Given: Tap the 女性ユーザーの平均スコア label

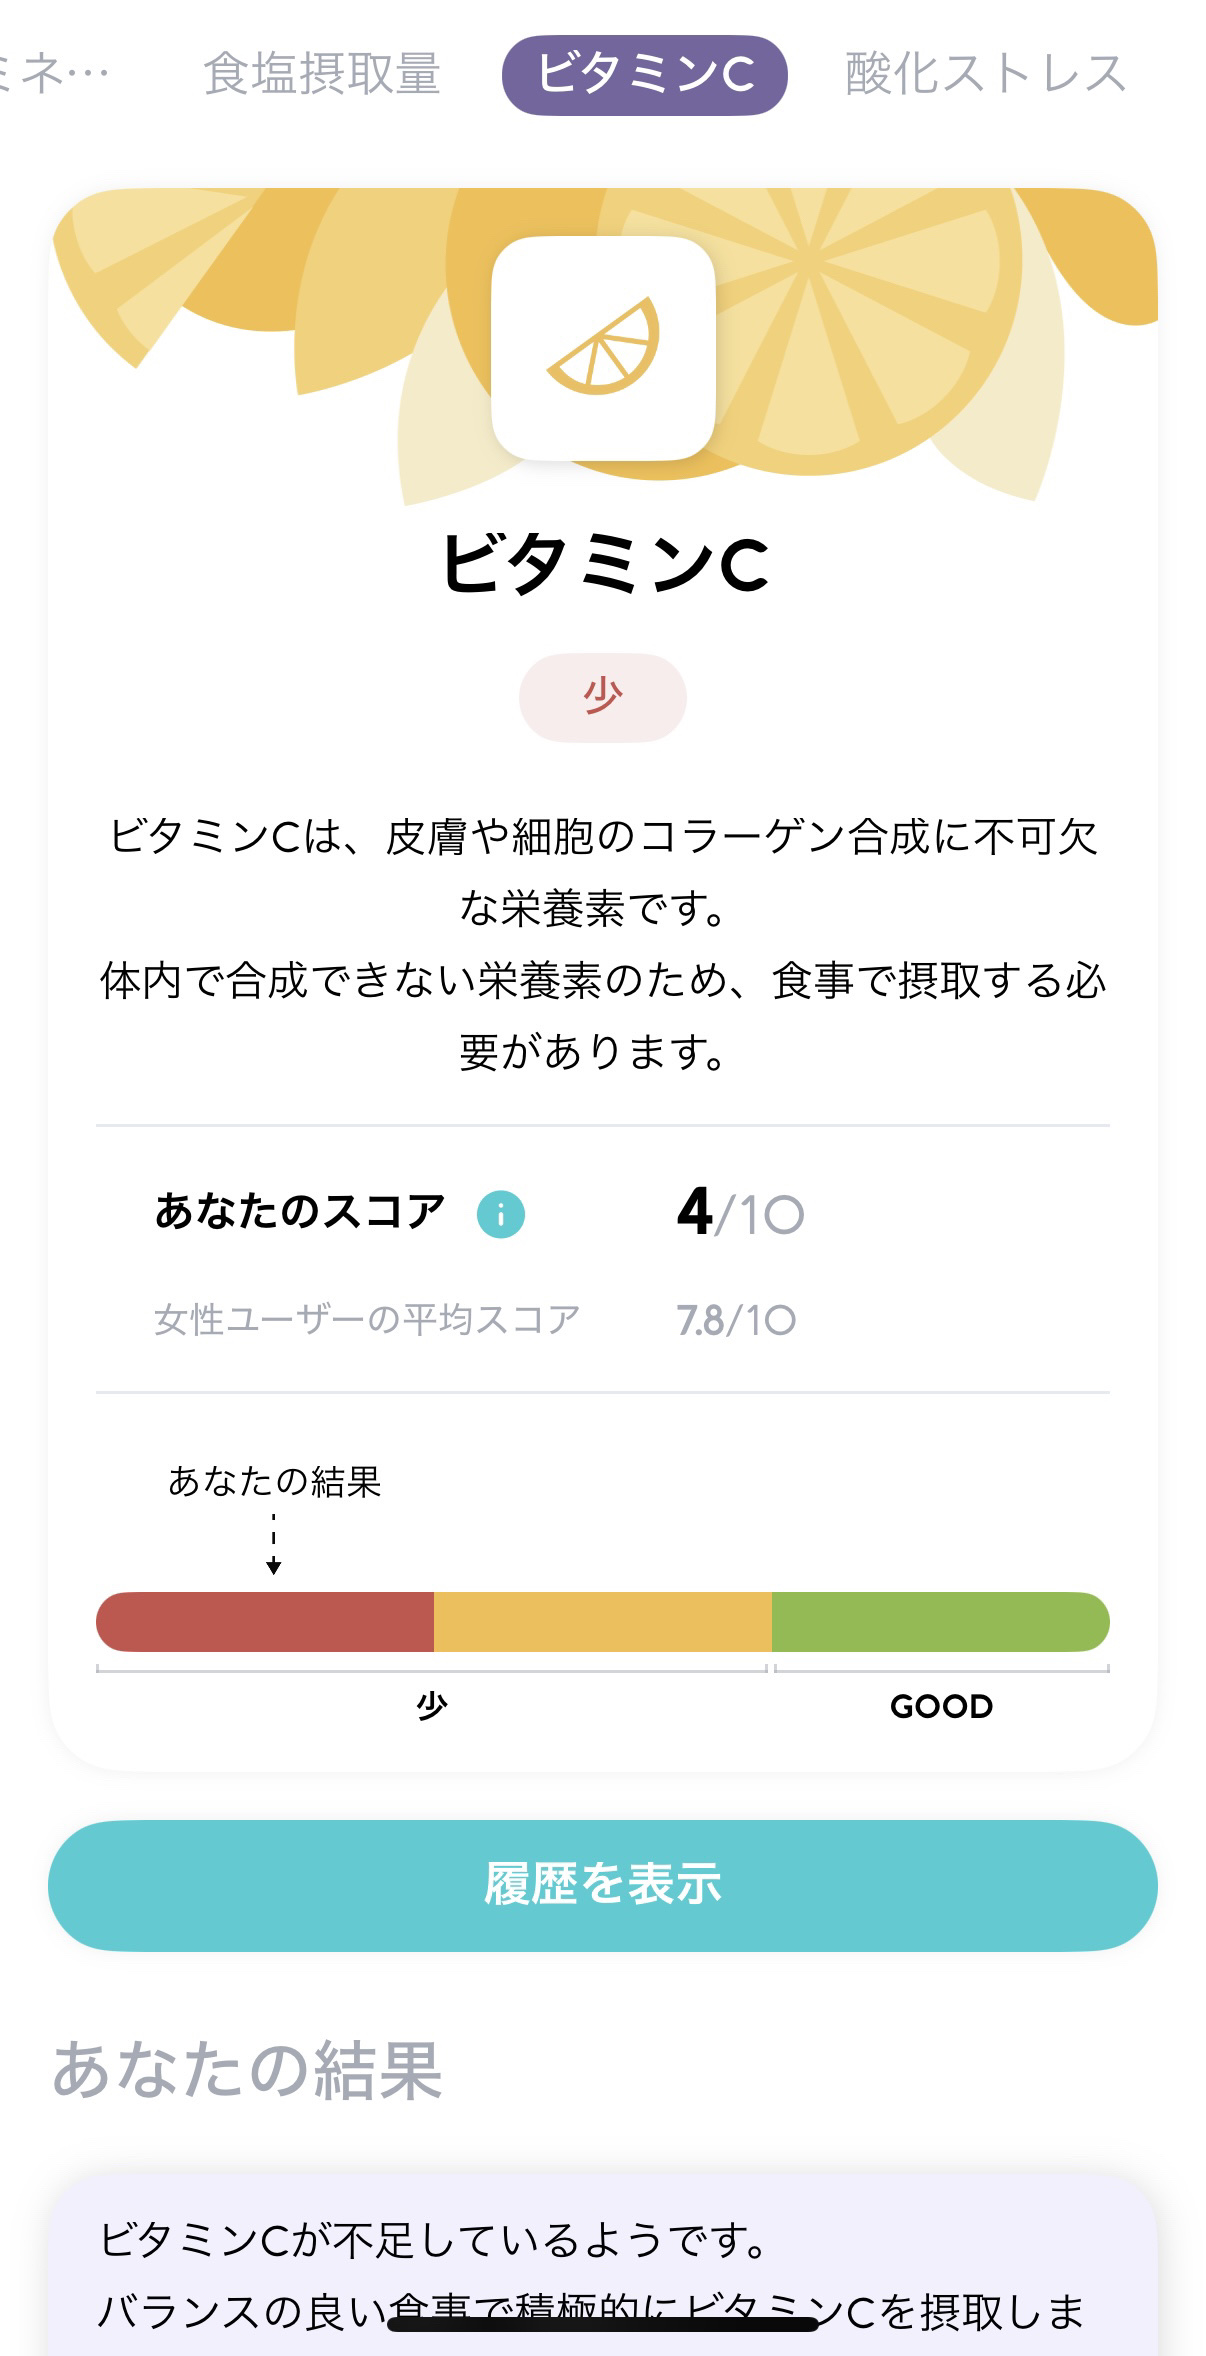Looking at the screenshot, I should 367,1320.
